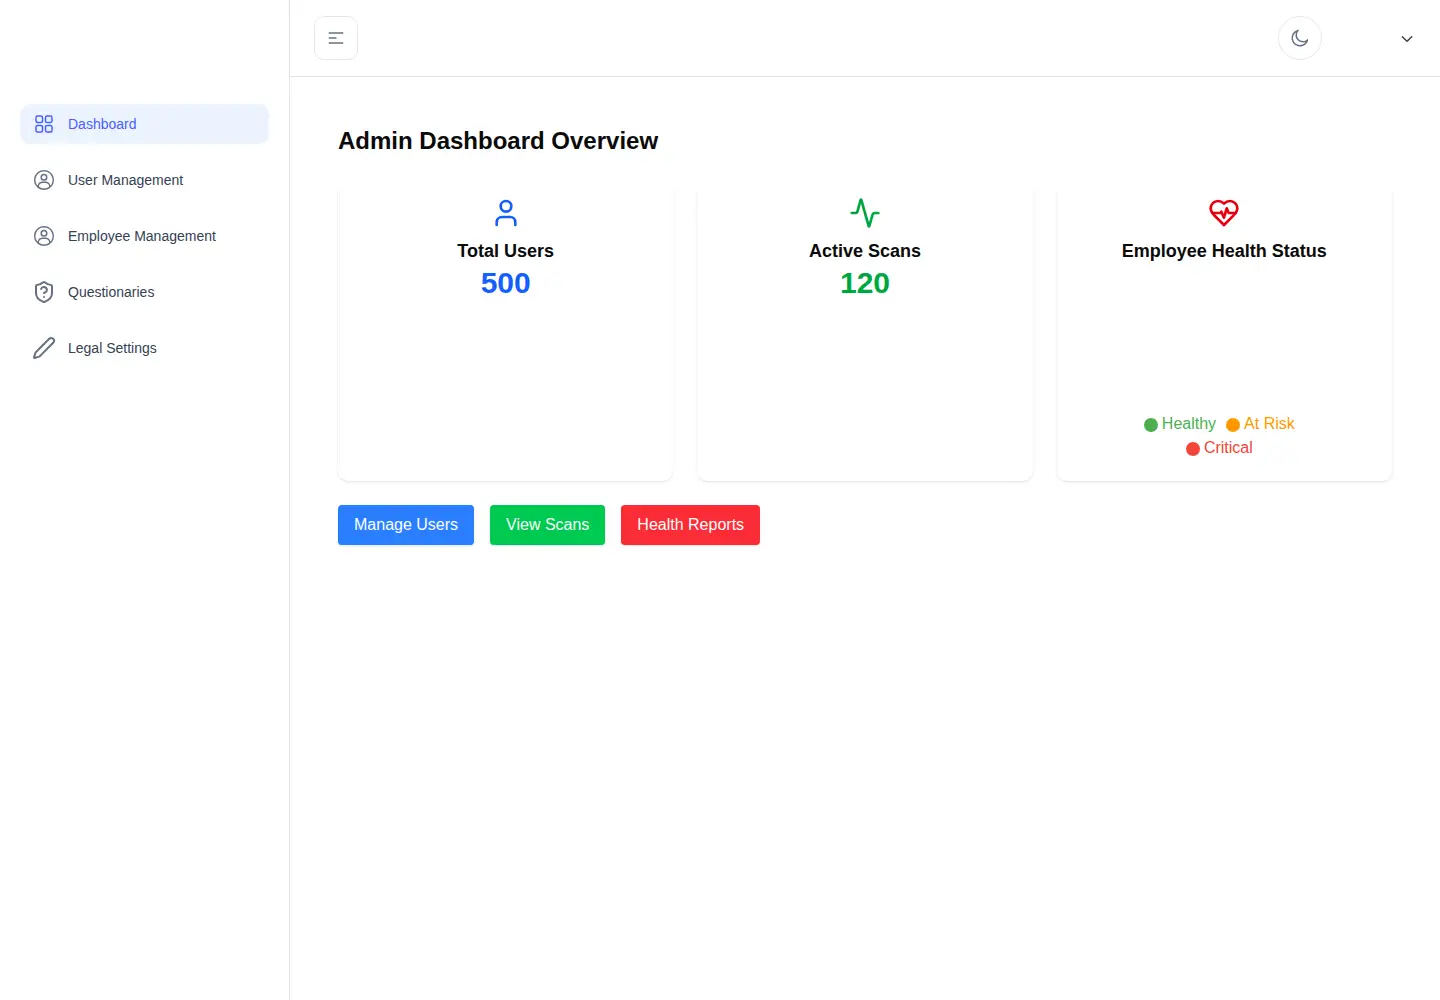Click the Health Reports button
Image resolution: width=1440 pixels, height=1000 pixels.
690,525
